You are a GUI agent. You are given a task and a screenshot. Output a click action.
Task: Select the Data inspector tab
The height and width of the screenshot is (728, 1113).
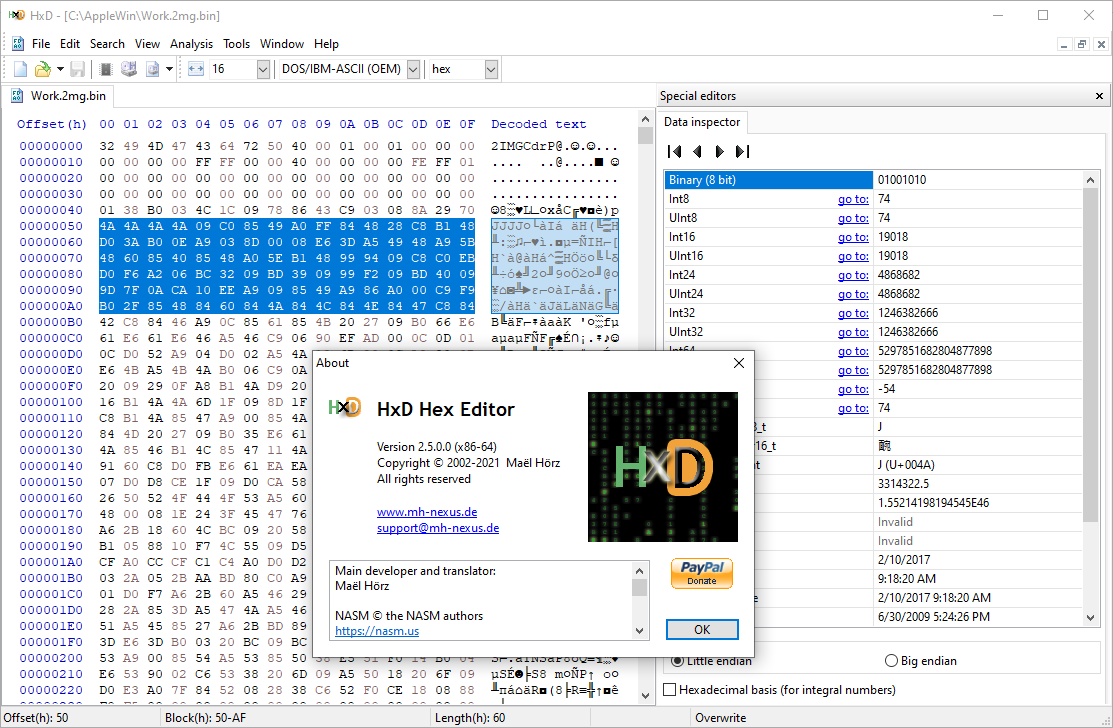click(x=702, y=122)
